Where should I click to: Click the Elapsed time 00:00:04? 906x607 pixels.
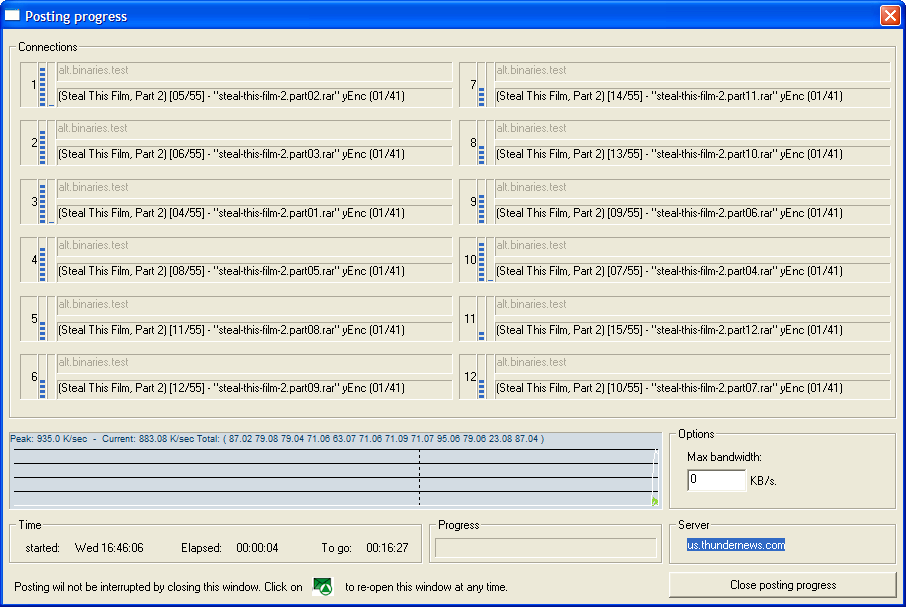[x=257, y=548]
